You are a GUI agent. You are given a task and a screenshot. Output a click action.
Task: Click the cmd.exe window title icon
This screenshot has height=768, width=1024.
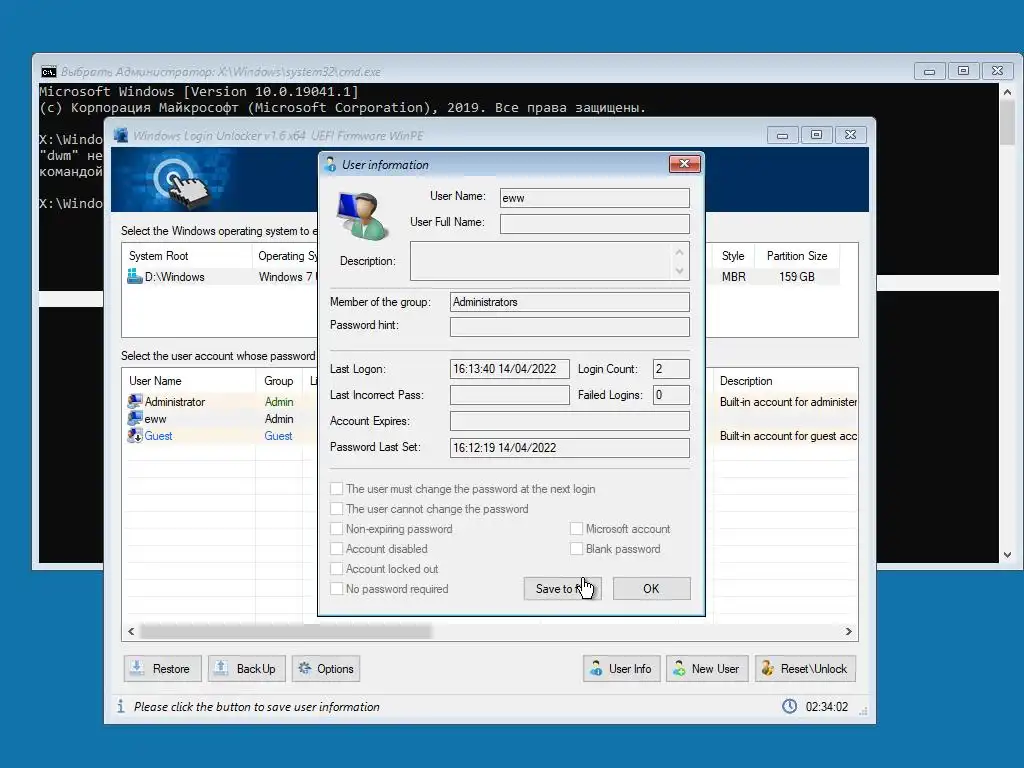[x=49, y=71]
